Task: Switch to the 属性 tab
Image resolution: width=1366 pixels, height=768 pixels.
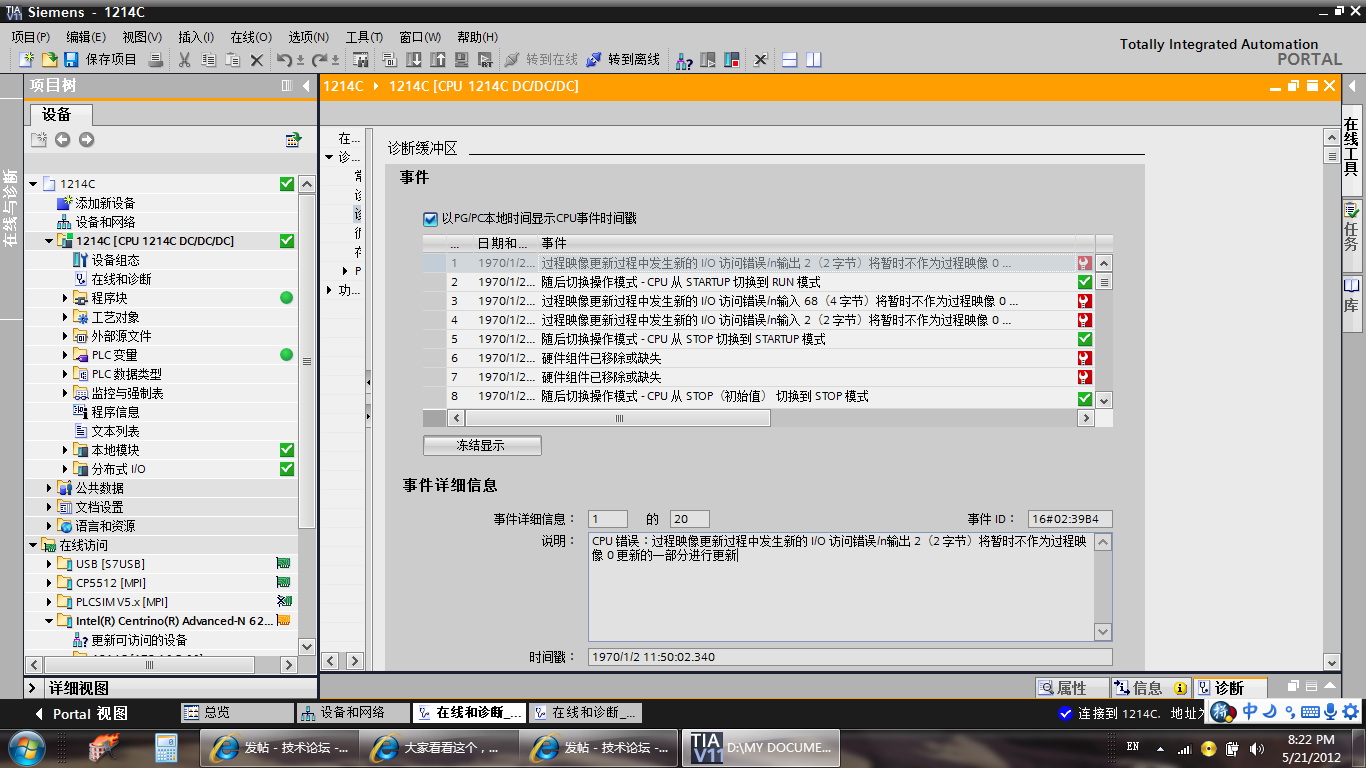Action: [x=1071, y=688]
